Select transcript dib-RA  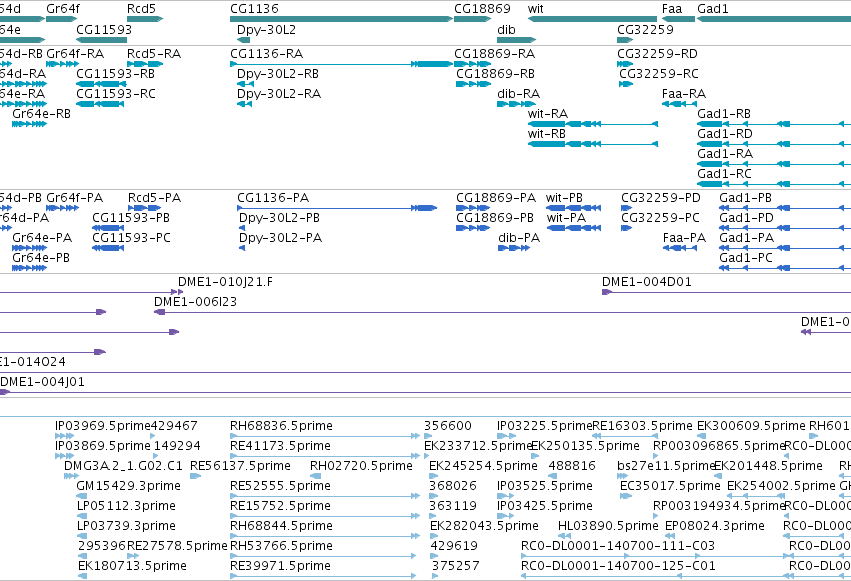(x=516, y=104)
